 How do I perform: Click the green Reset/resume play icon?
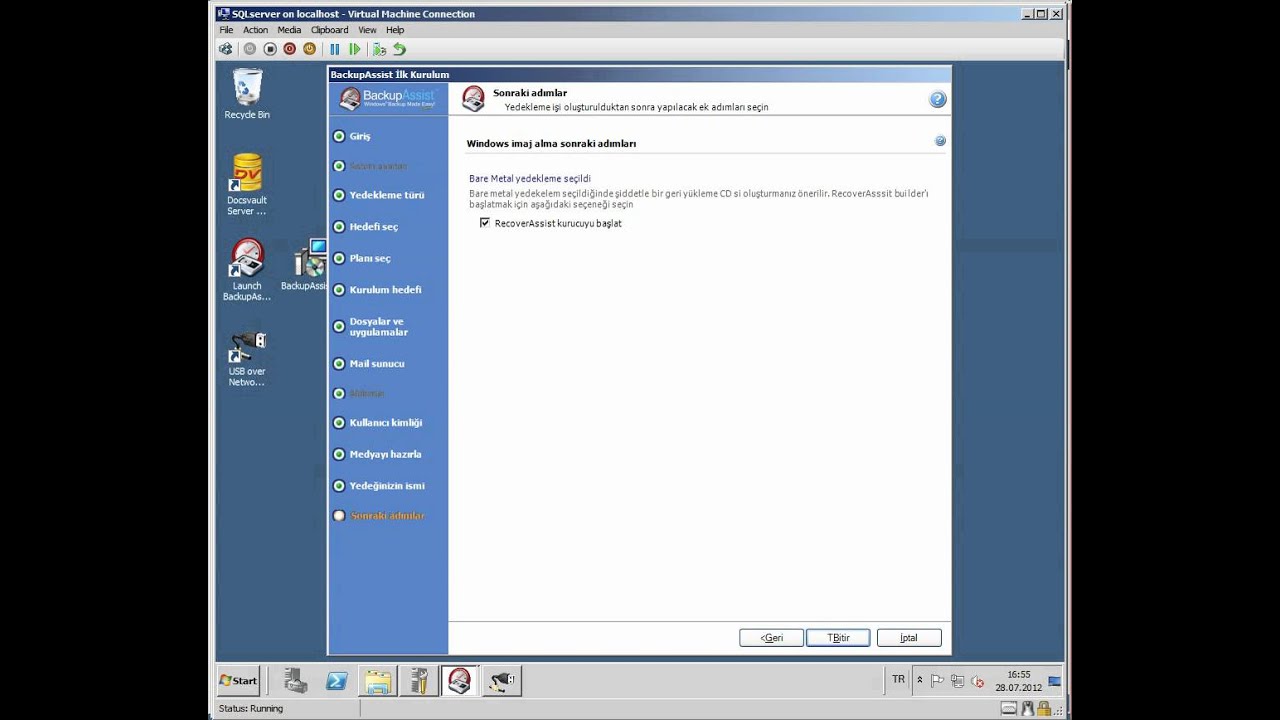click(x=354, y=48)
